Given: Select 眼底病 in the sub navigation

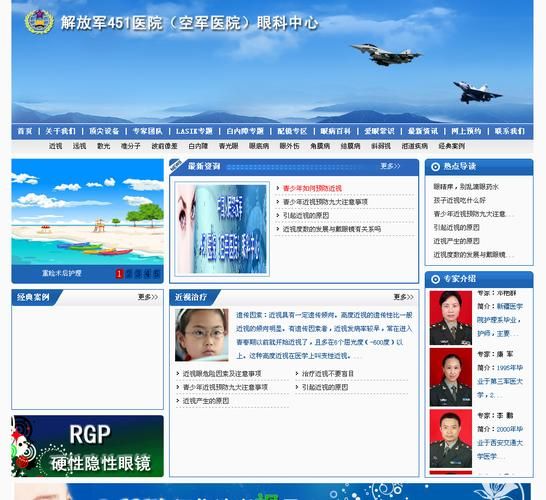Looking at the screenshot, I should pos(259,146).
